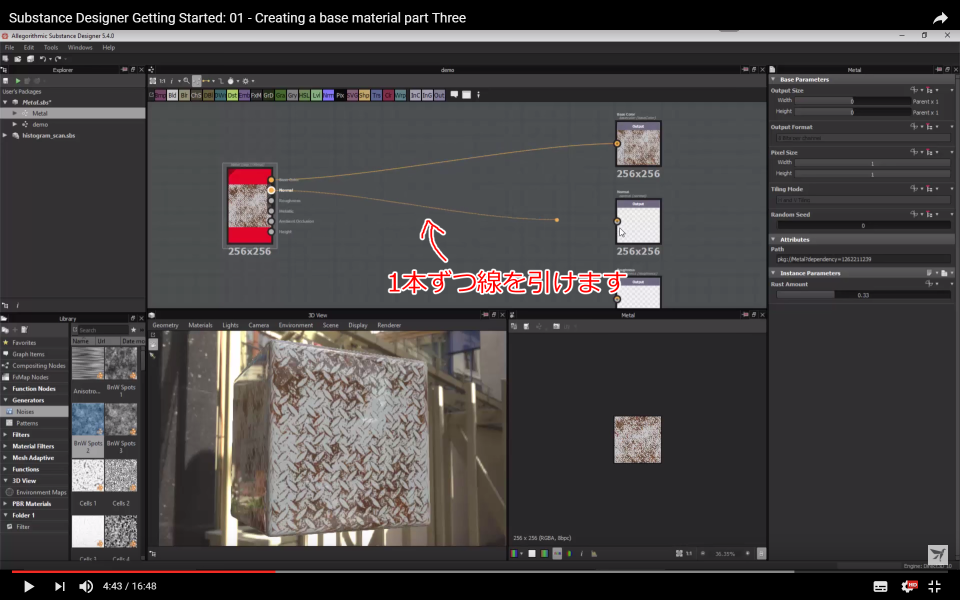The height and width of the screenshot is (600, 960).
Task: Open the Tools menu
Action: click(x=51, y=47)
